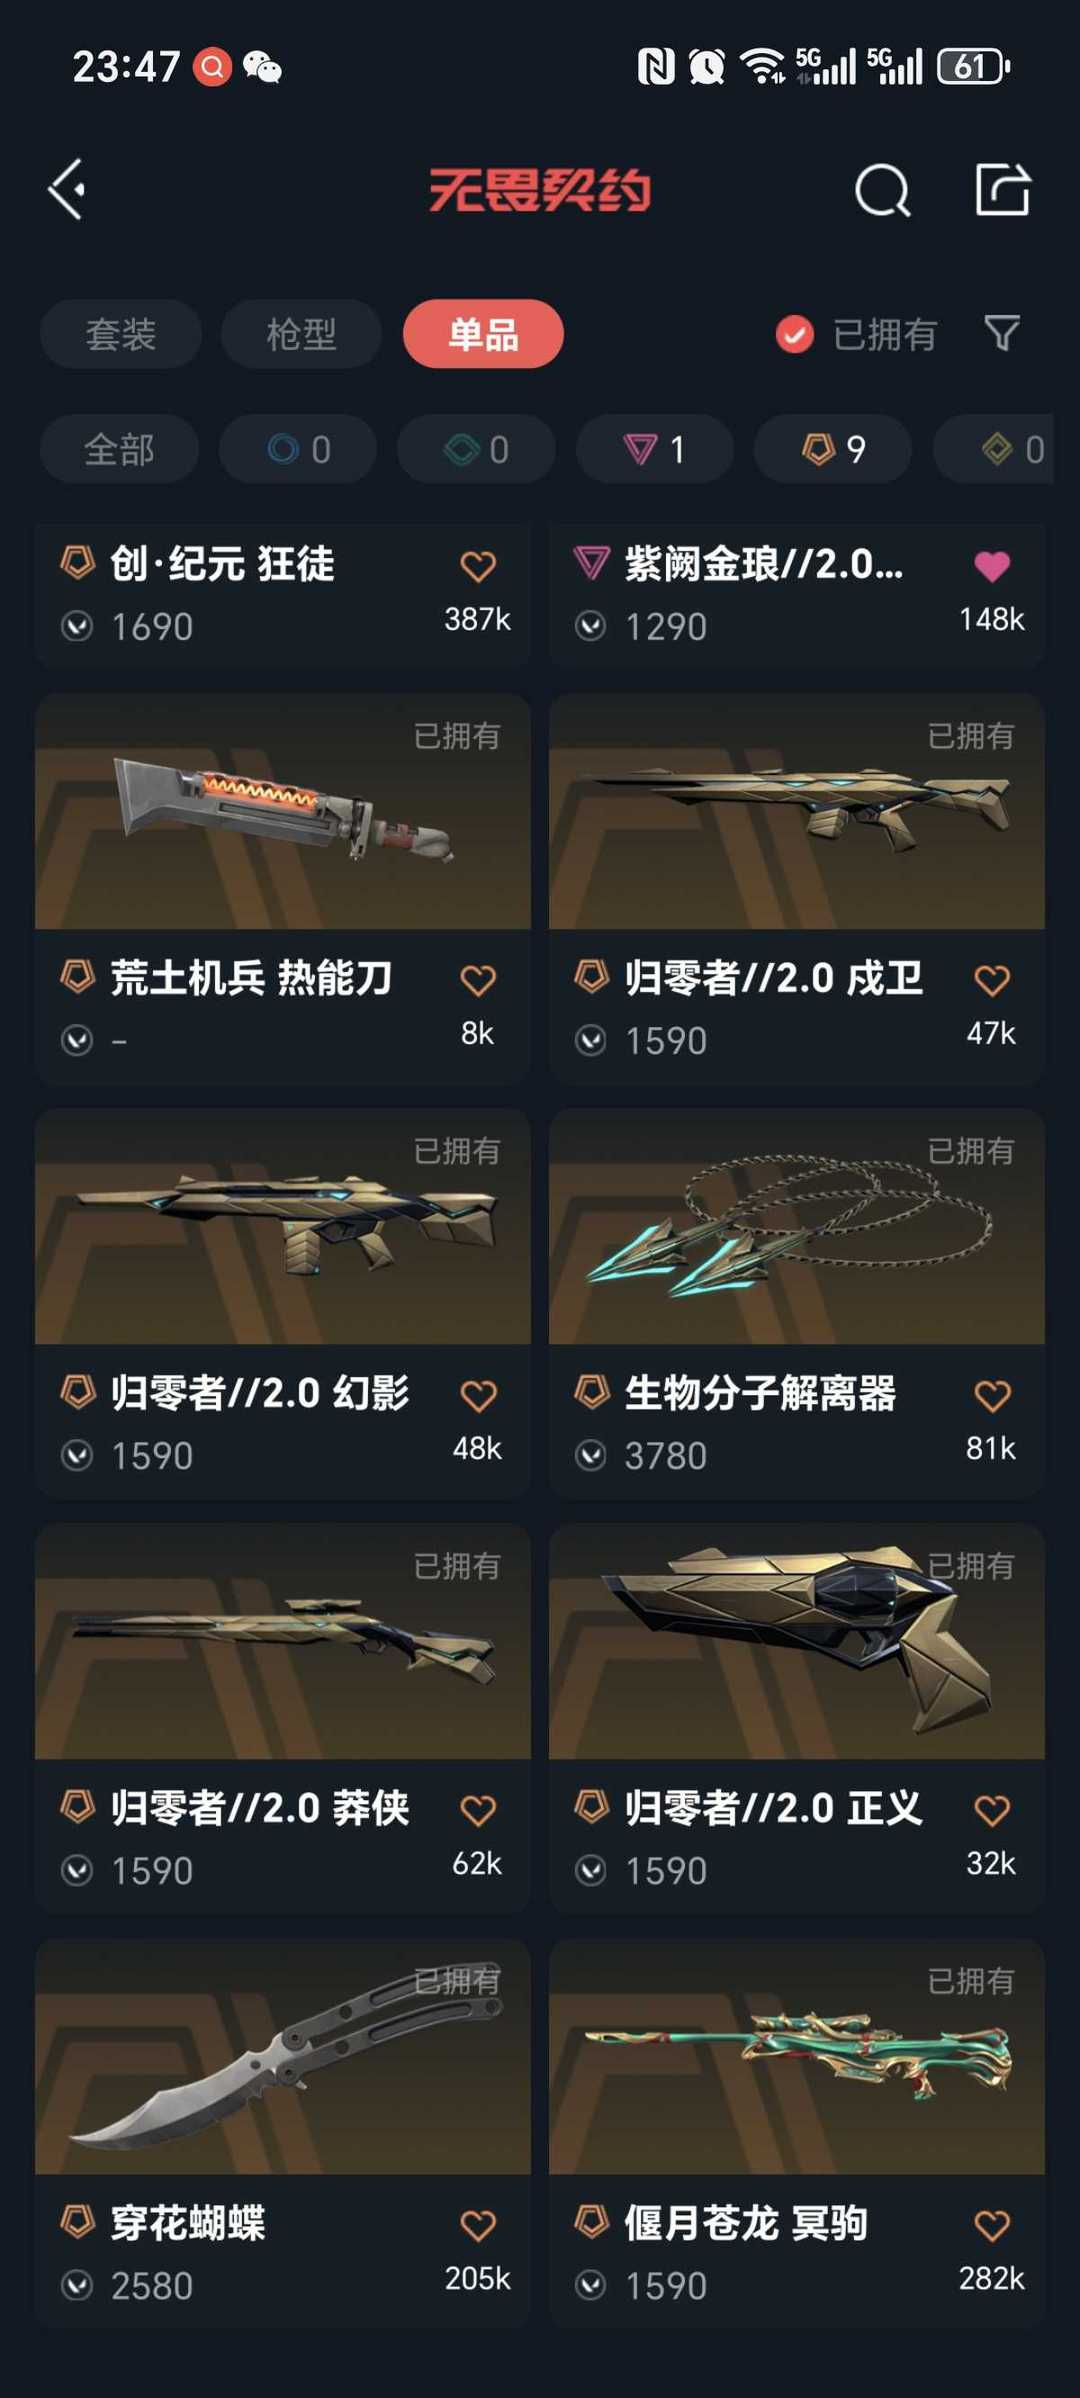
Task: Select the 全部 rarity filter
Action: click(119, 449)
